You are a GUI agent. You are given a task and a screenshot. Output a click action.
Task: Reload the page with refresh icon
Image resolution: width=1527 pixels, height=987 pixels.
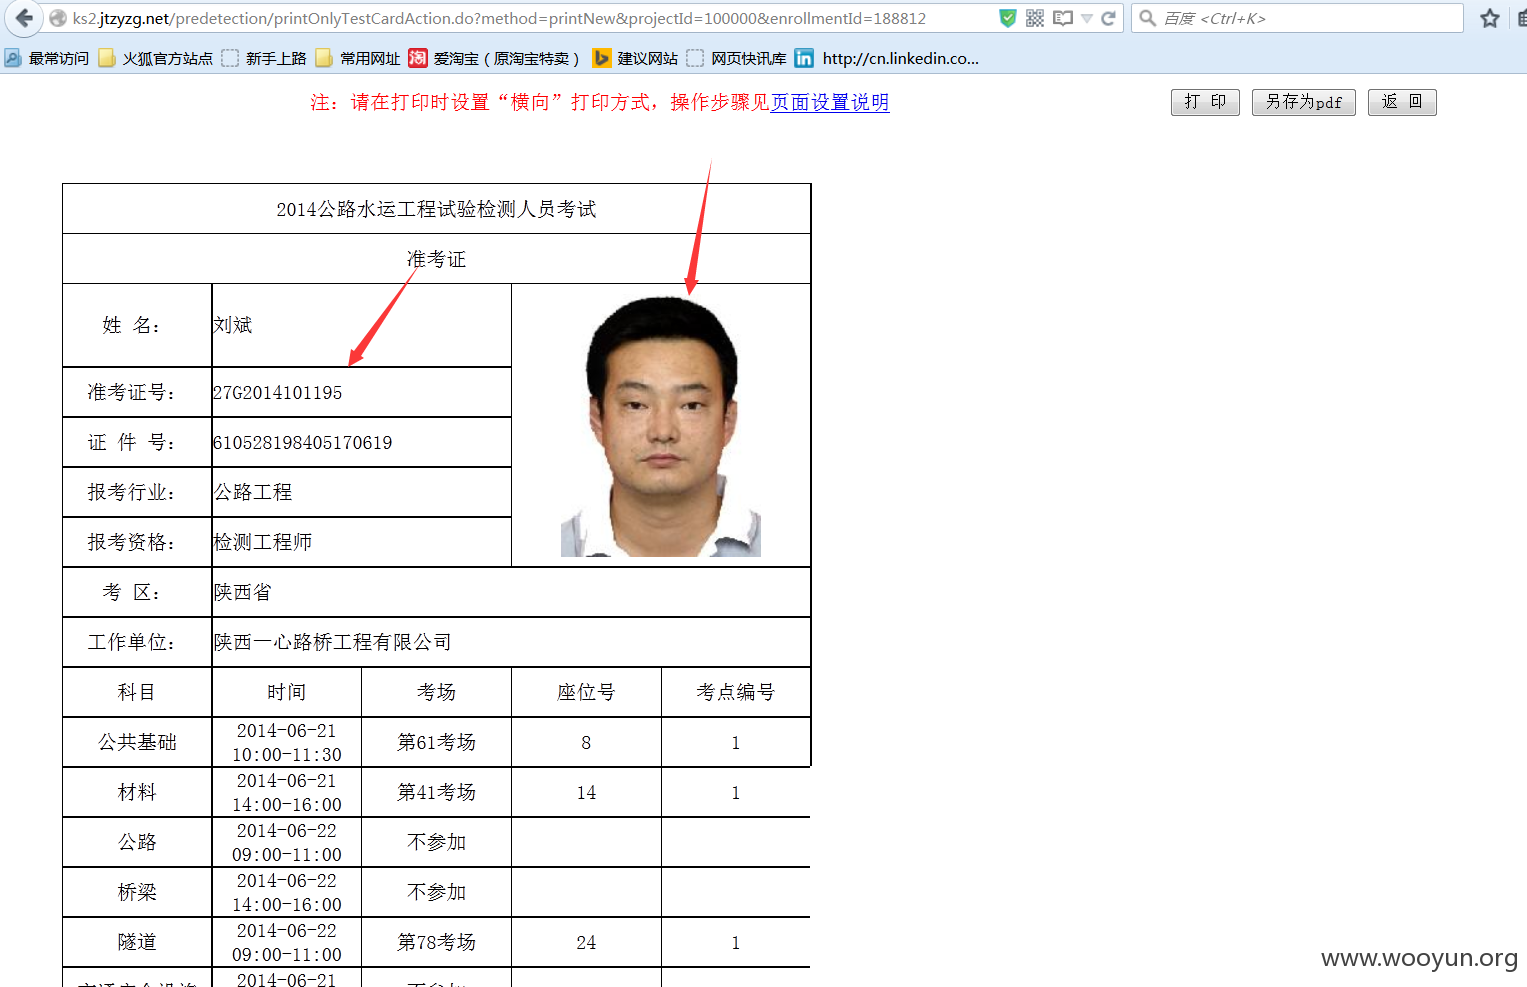click(x=1108, y=18)
